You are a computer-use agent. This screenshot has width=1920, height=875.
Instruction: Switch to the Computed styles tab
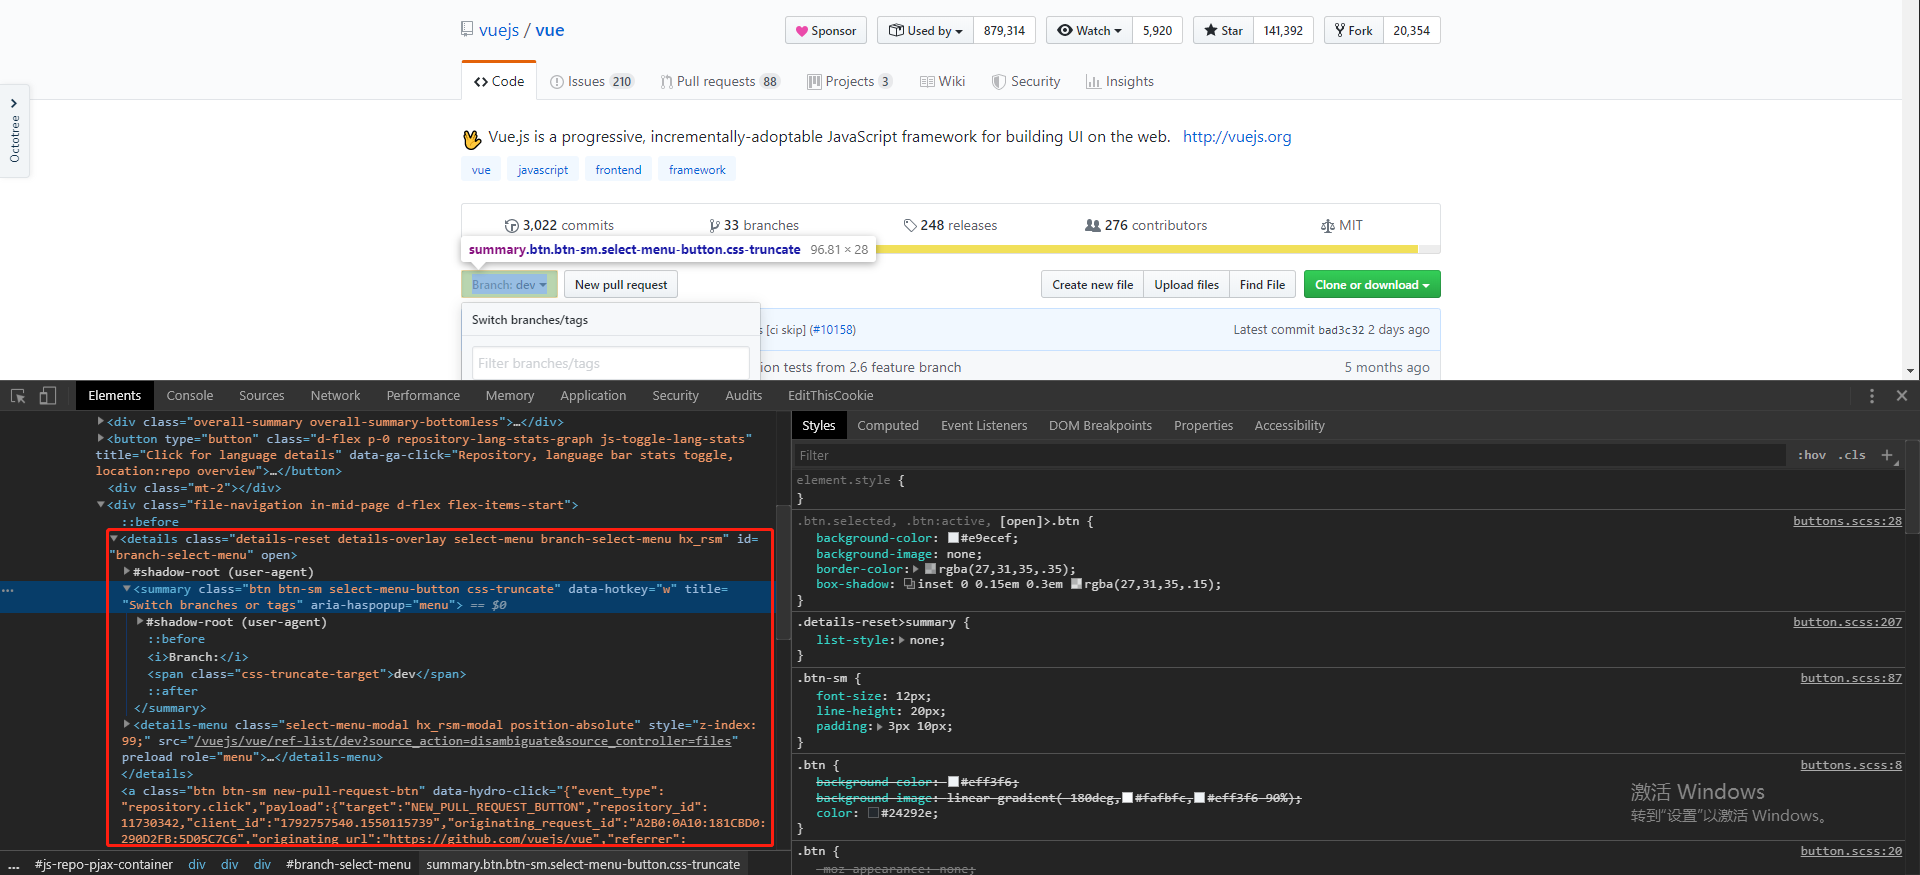point(887,426)
